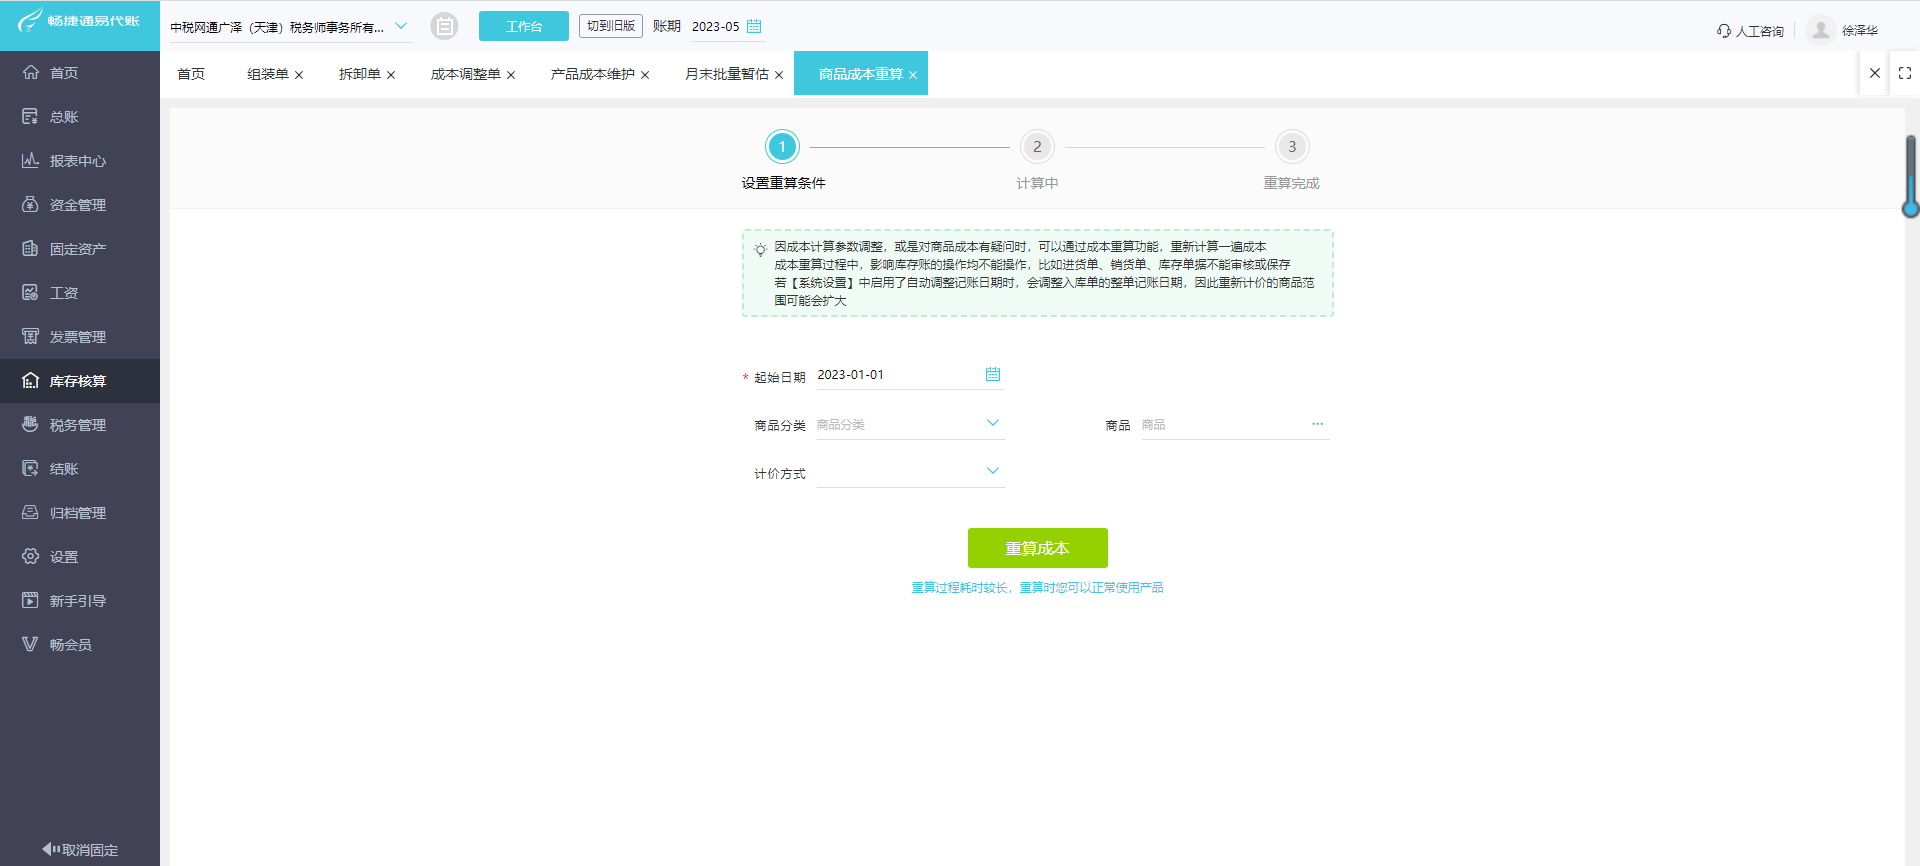Open 发票管理 in the sidebar
Viewport: 1920px width, 866px height.
click(x=80, y=337)
